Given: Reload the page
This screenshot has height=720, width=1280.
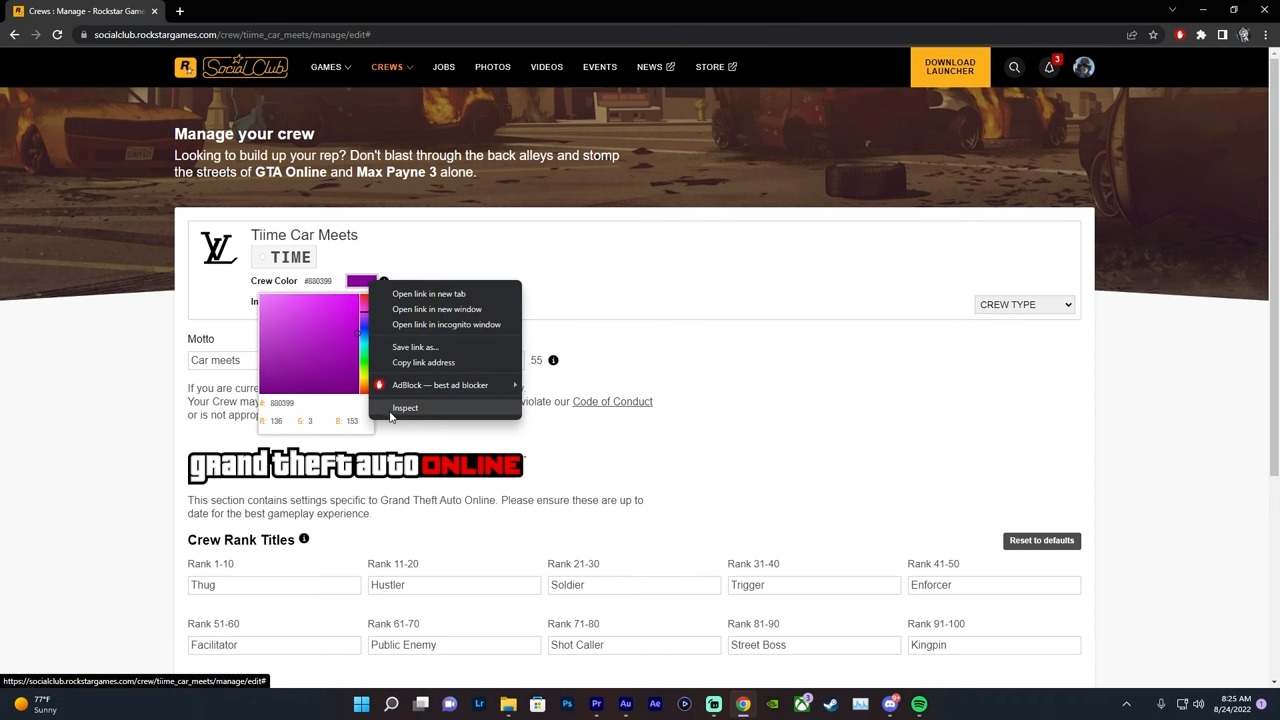Looking at the screenshot, I should click(x=57, y=35).
